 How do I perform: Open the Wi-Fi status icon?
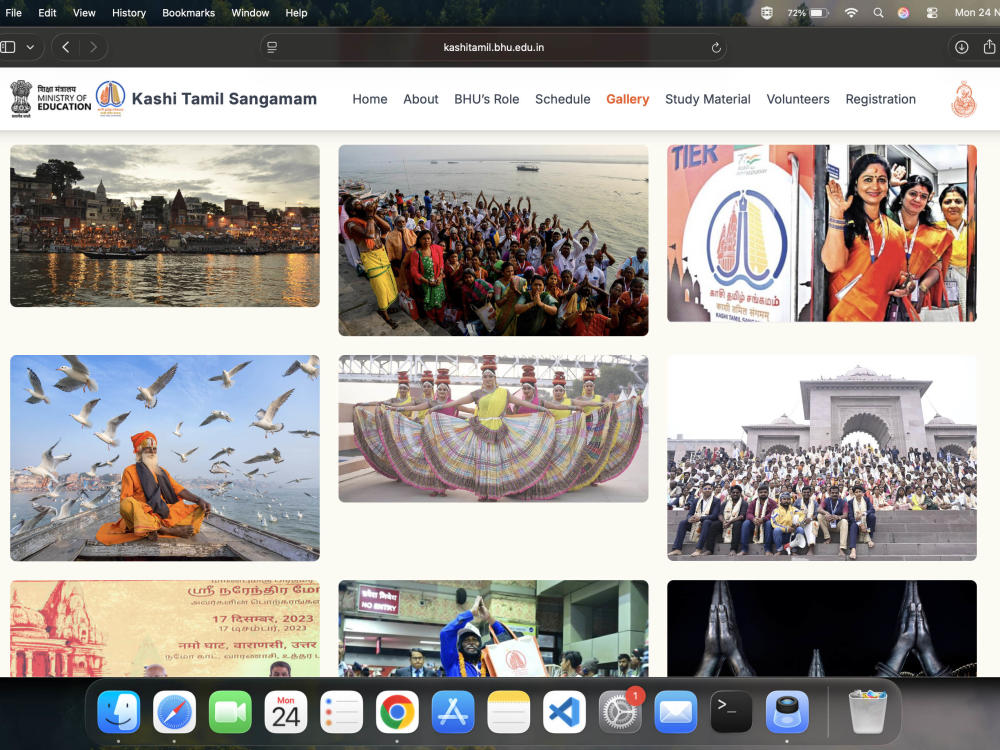pos(851,13)
